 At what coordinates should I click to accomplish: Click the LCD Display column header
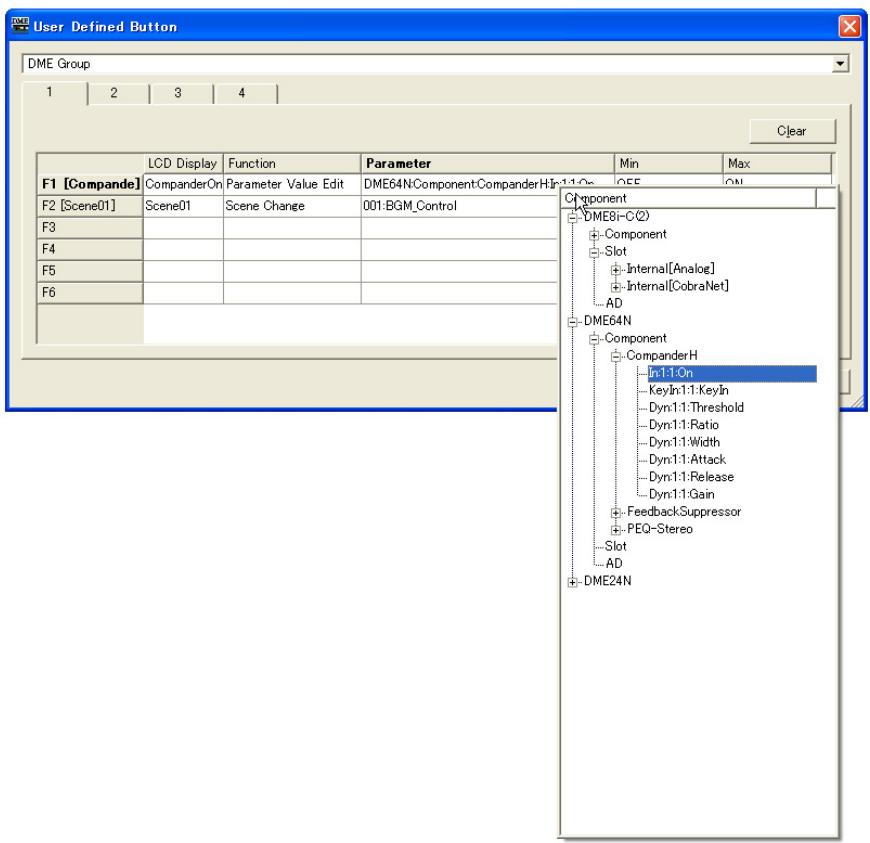tap(183, 163)
